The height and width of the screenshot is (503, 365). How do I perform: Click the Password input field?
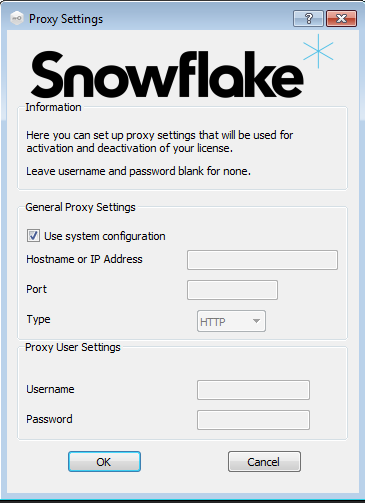[253, 420]
